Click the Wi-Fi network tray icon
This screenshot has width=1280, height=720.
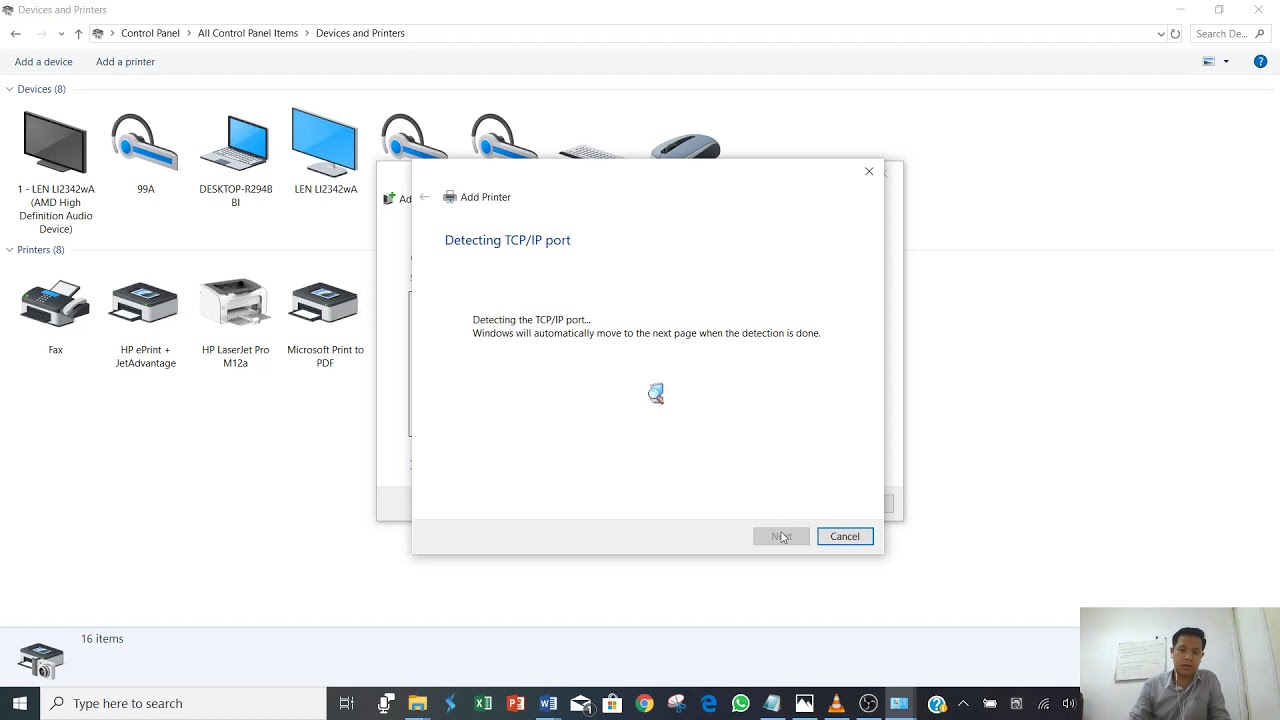[1043, 703]
